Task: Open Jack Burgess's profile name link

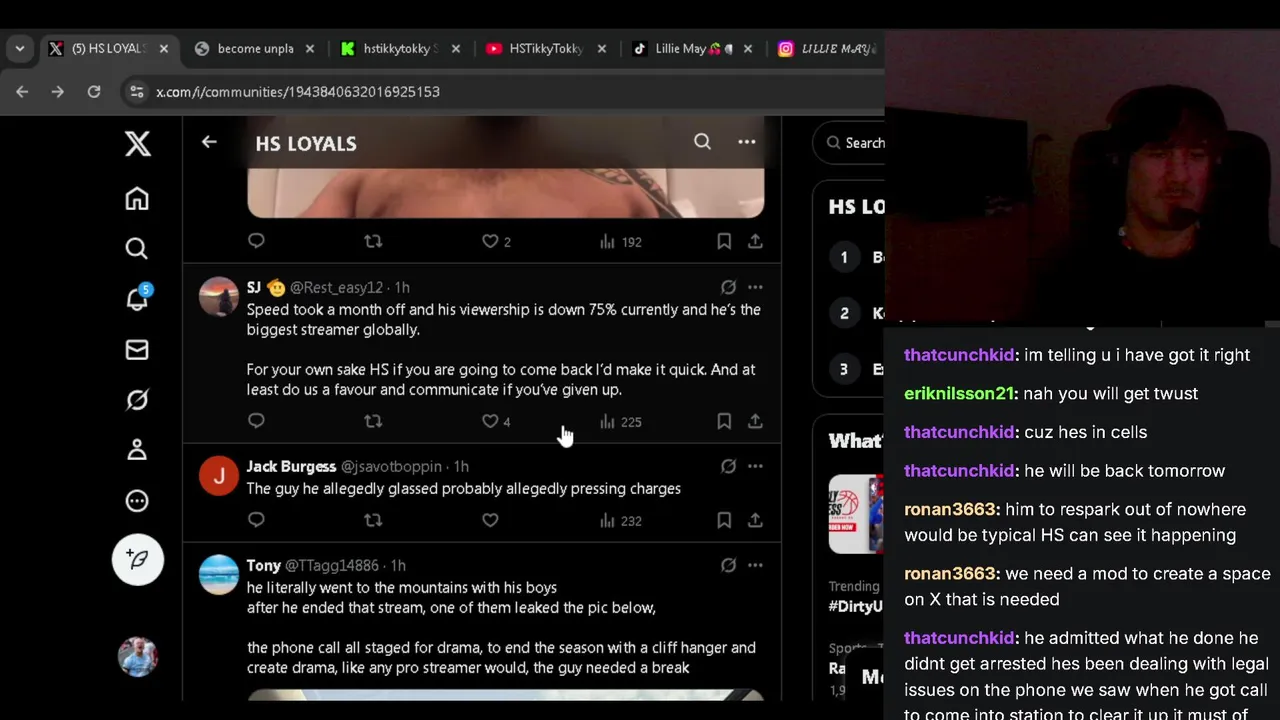Action: point(291,466)
